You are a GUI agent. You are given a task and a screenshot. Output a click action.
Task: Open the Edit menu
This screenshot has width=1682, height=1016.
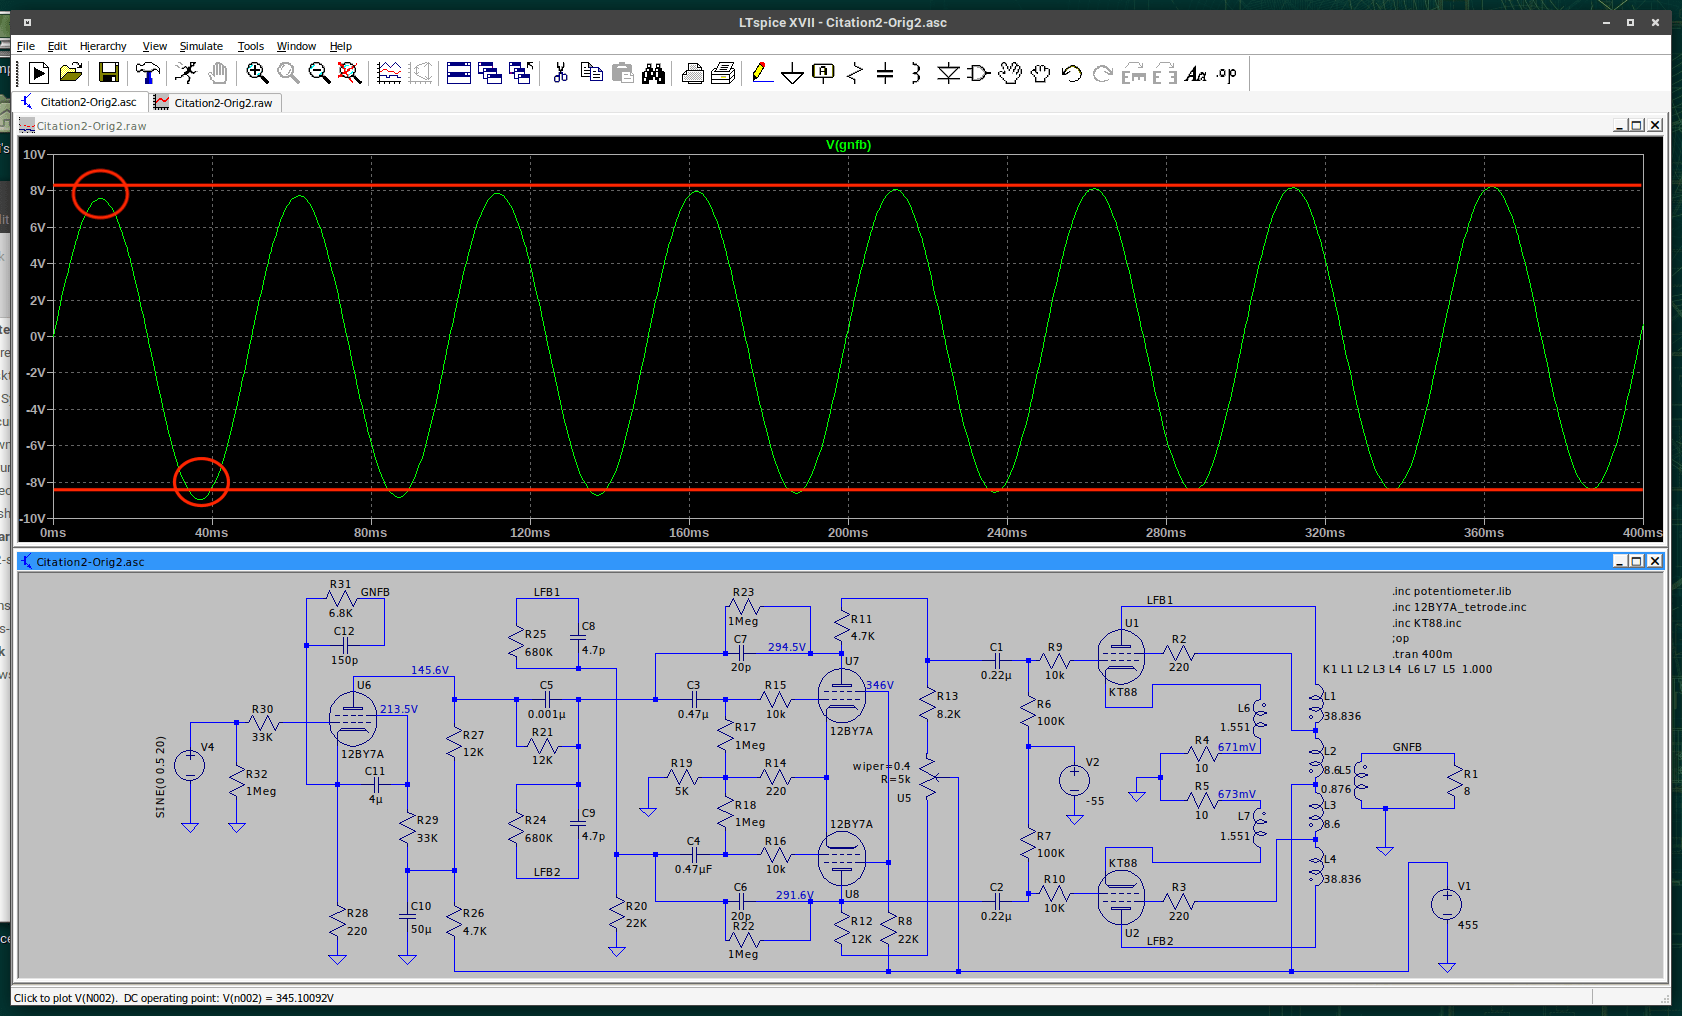(57, 46)
